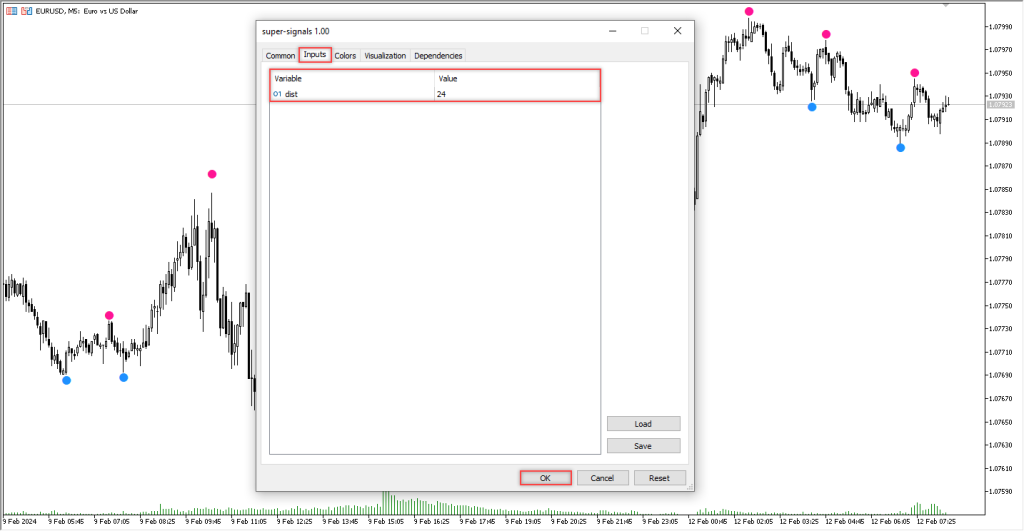This screenshot has width=1024, height=531.
Task: Save the current input settings
Action: click(643, 446)
